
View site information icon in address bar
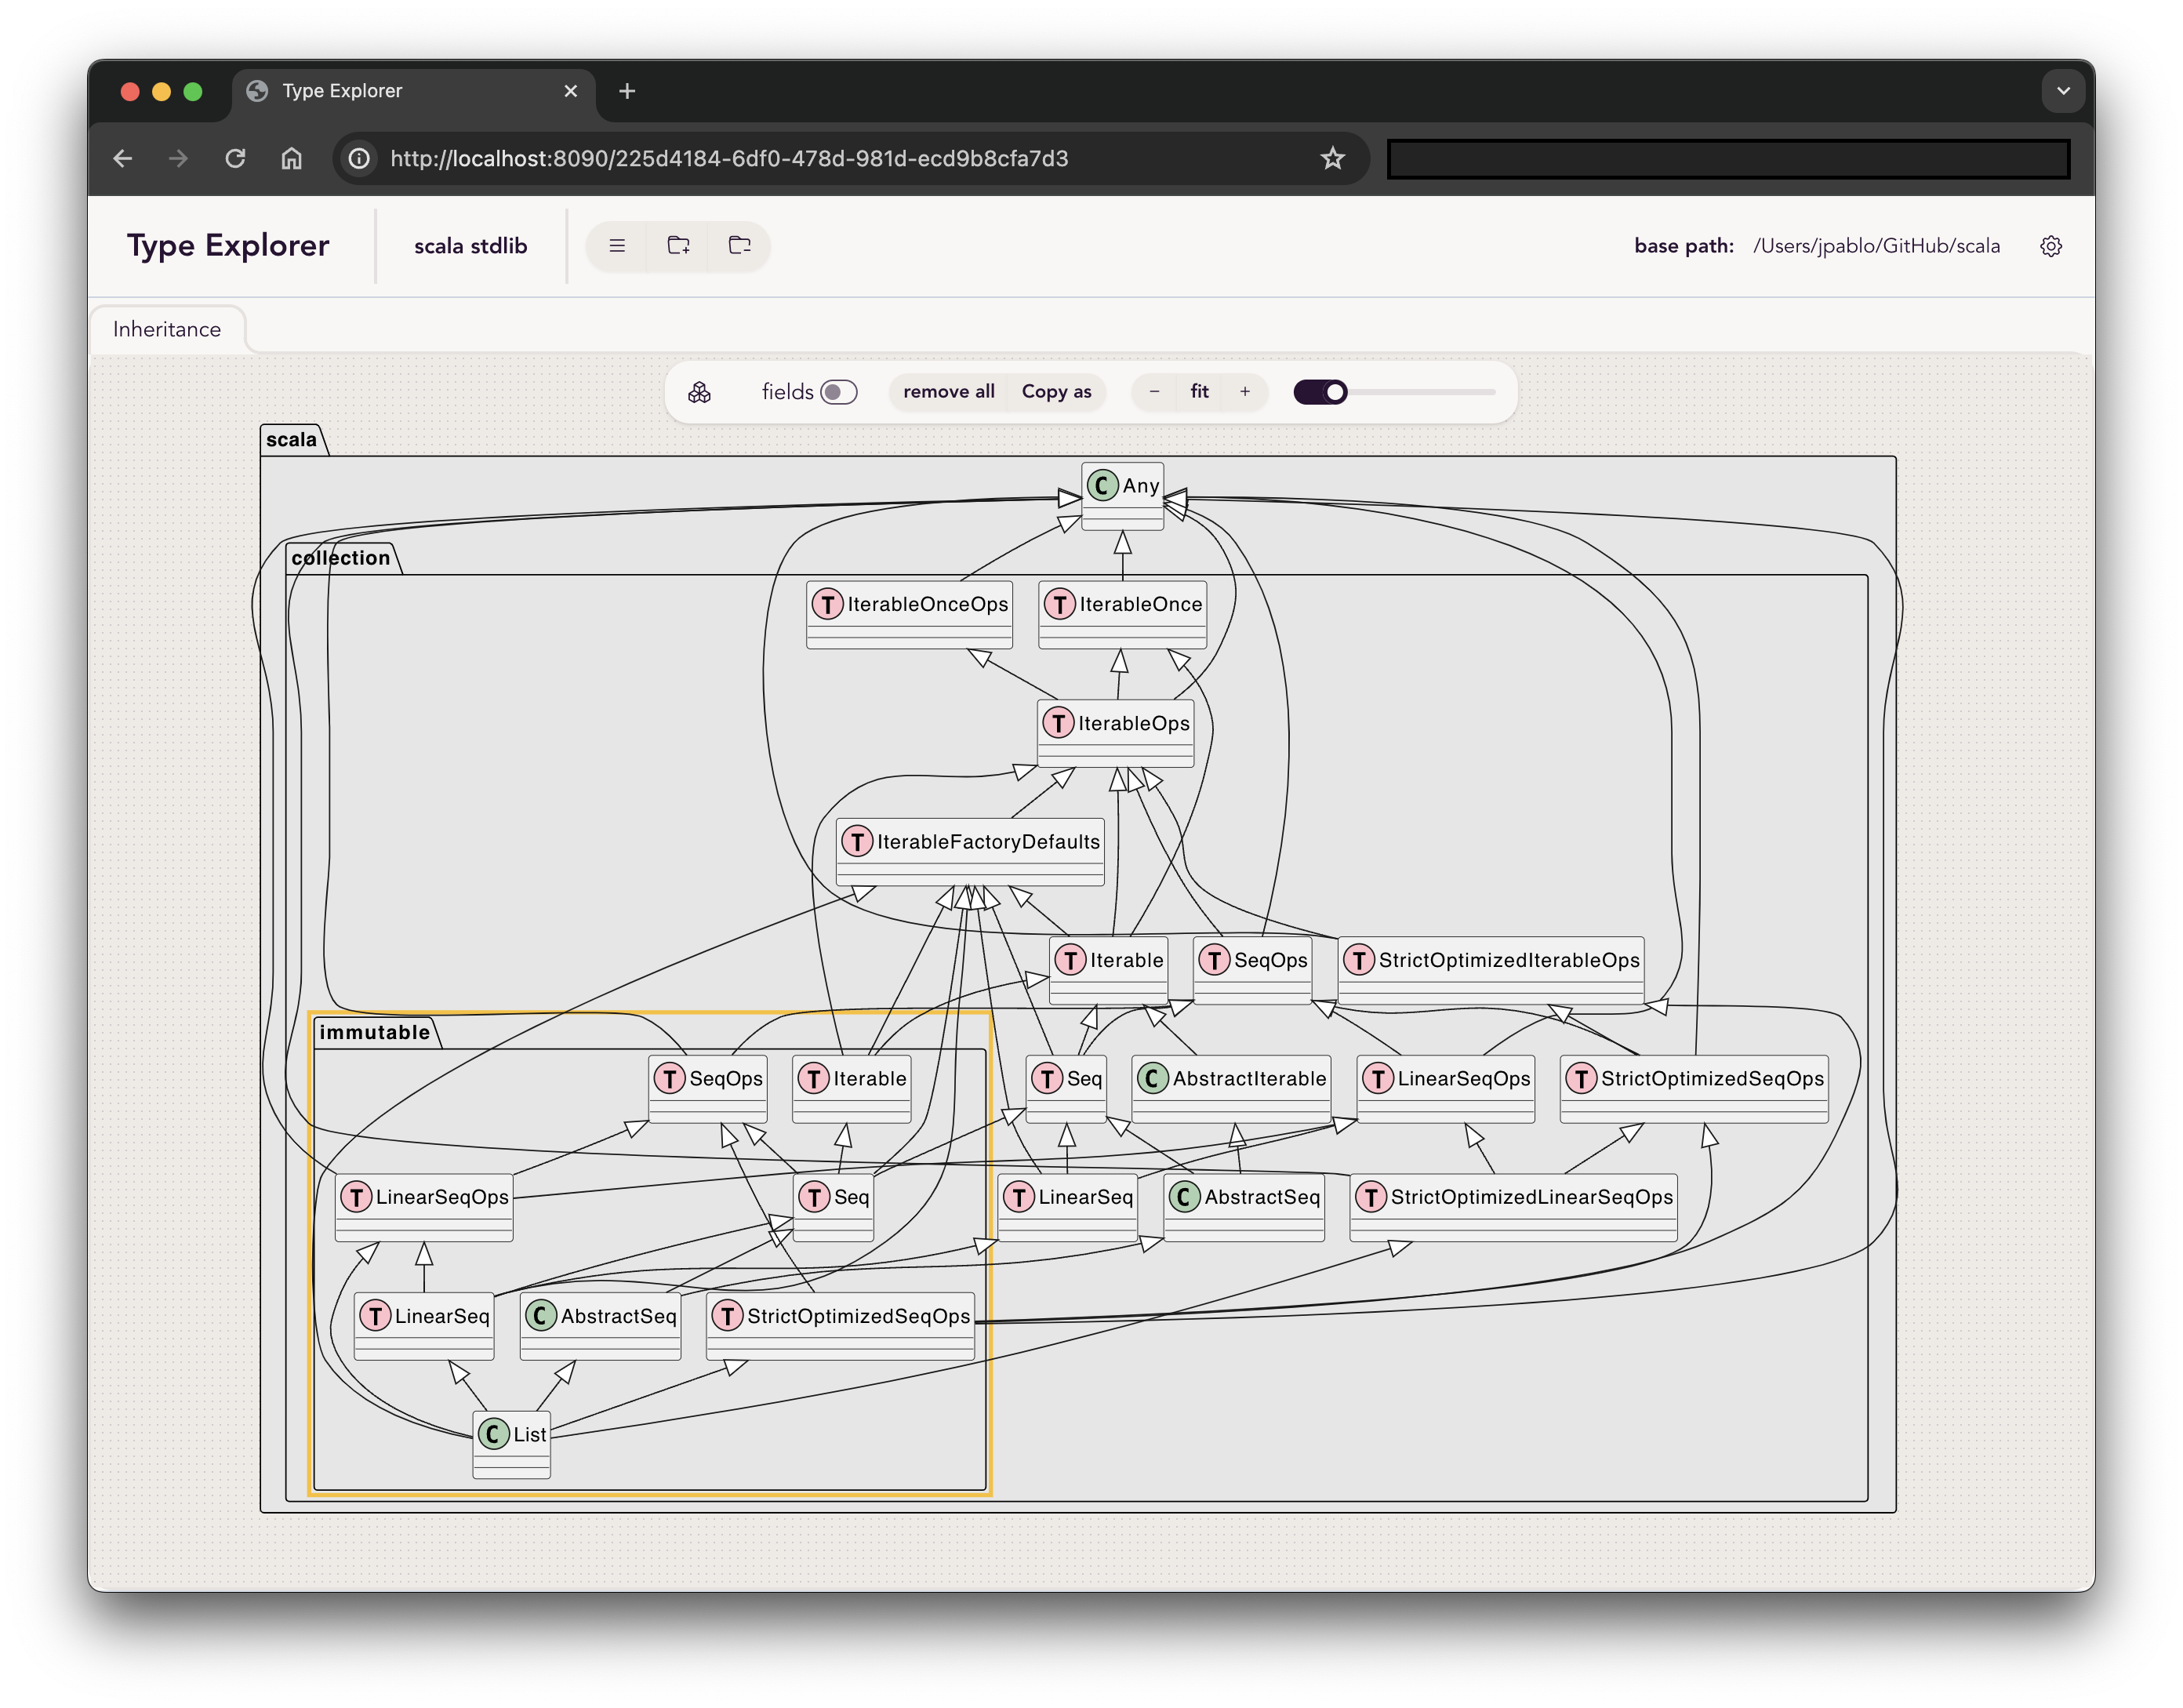tap(359, 159)
